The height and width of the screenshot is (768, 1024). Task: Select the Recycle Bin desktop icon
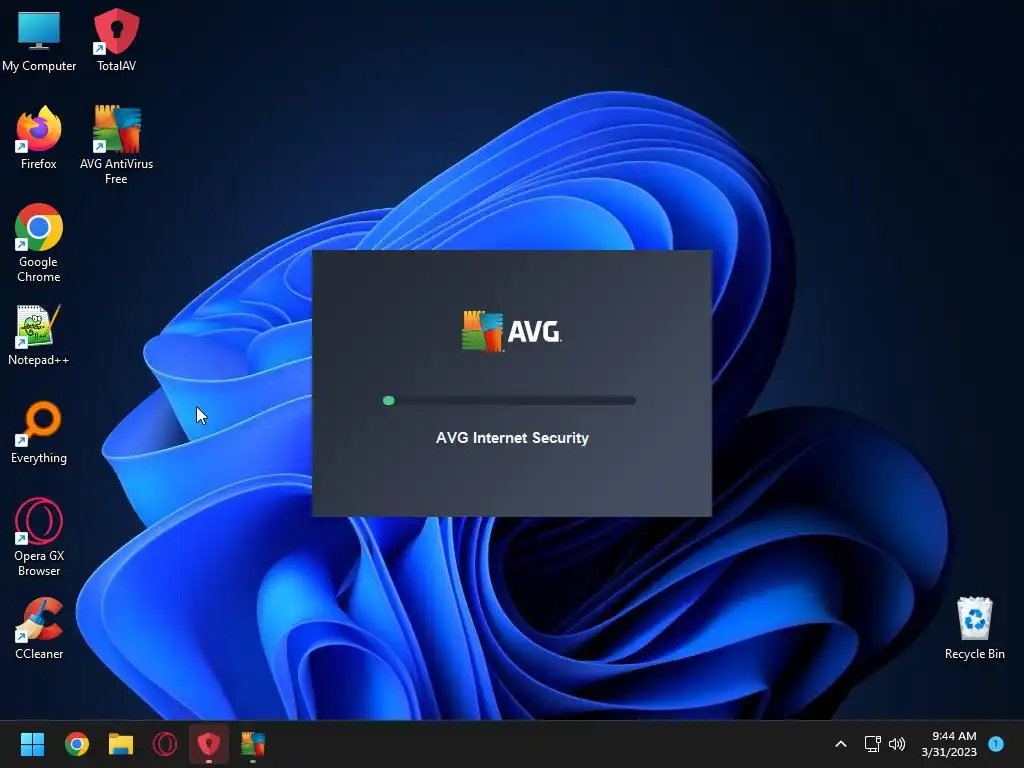click(974, 628)
